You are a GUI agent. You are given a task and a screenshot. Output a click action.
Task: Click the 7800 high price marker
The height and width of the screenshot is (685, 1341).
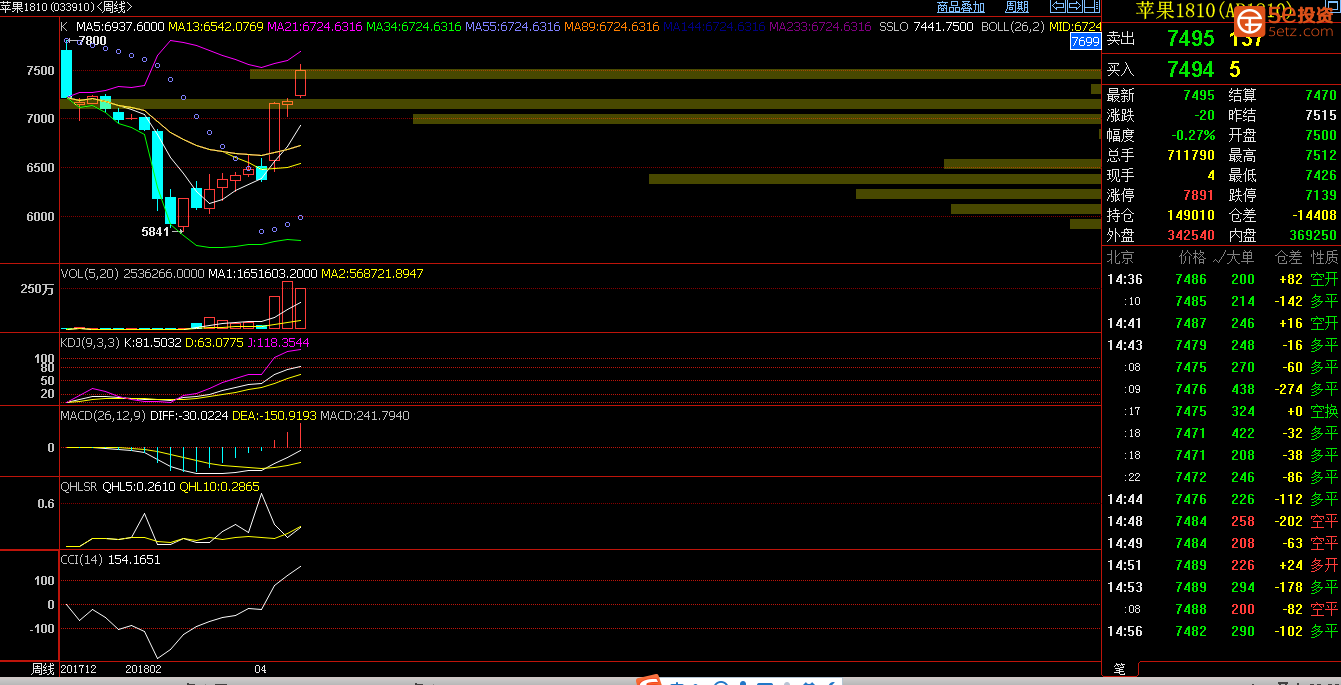point(91,41)
